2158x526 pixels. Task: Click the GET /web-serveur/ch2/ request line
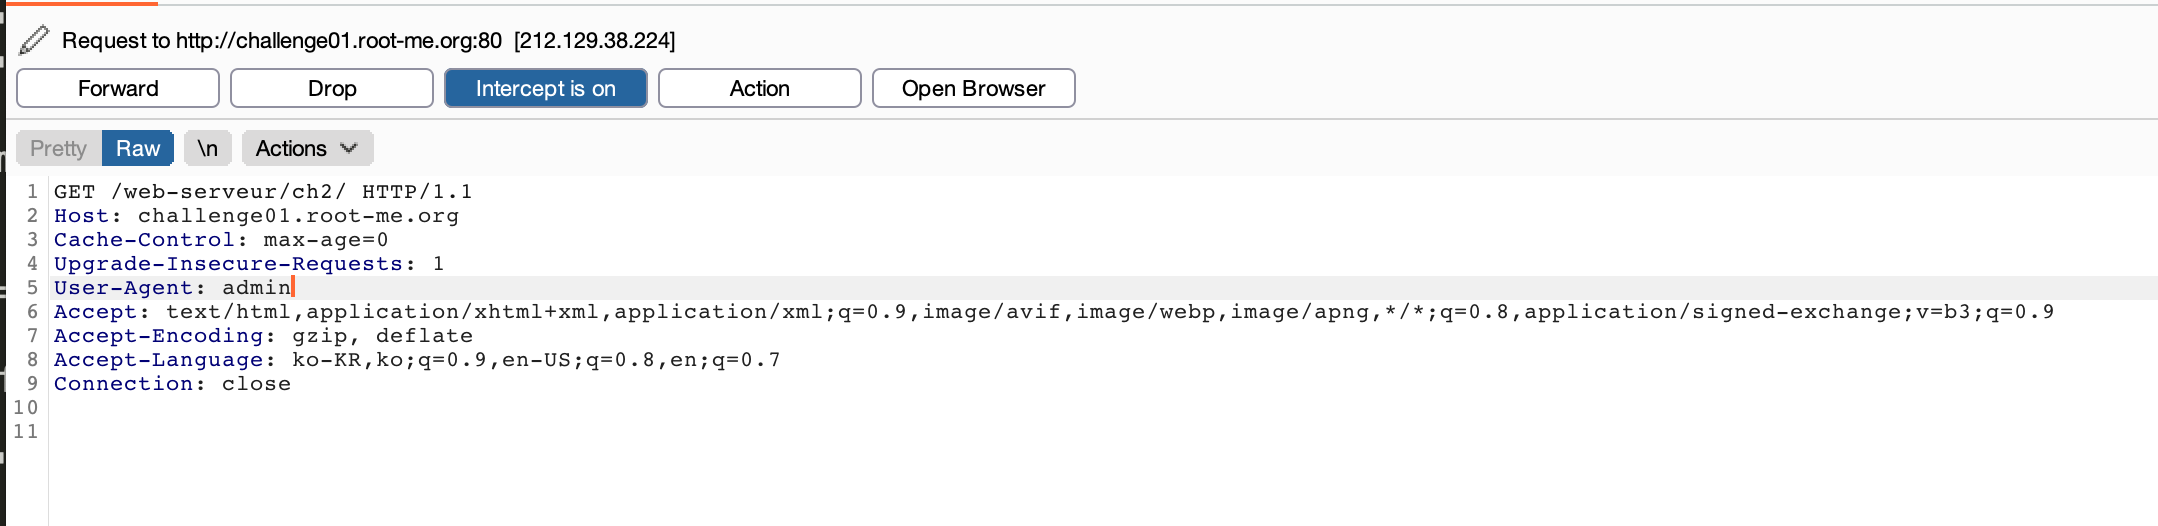263,192
